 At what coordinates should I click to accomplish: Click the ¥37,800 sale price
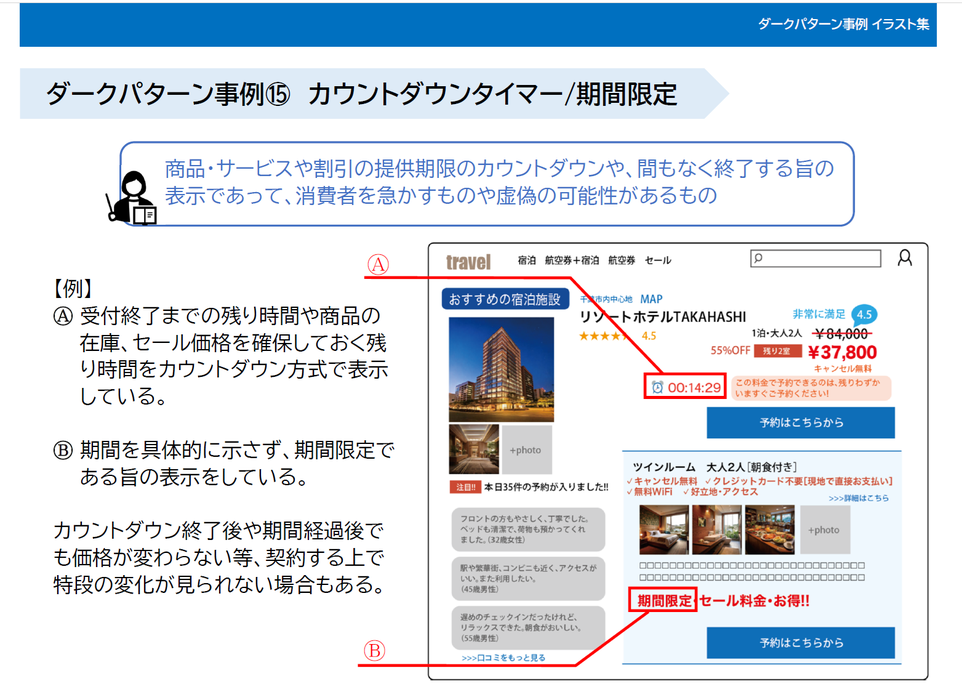point(842,352)
